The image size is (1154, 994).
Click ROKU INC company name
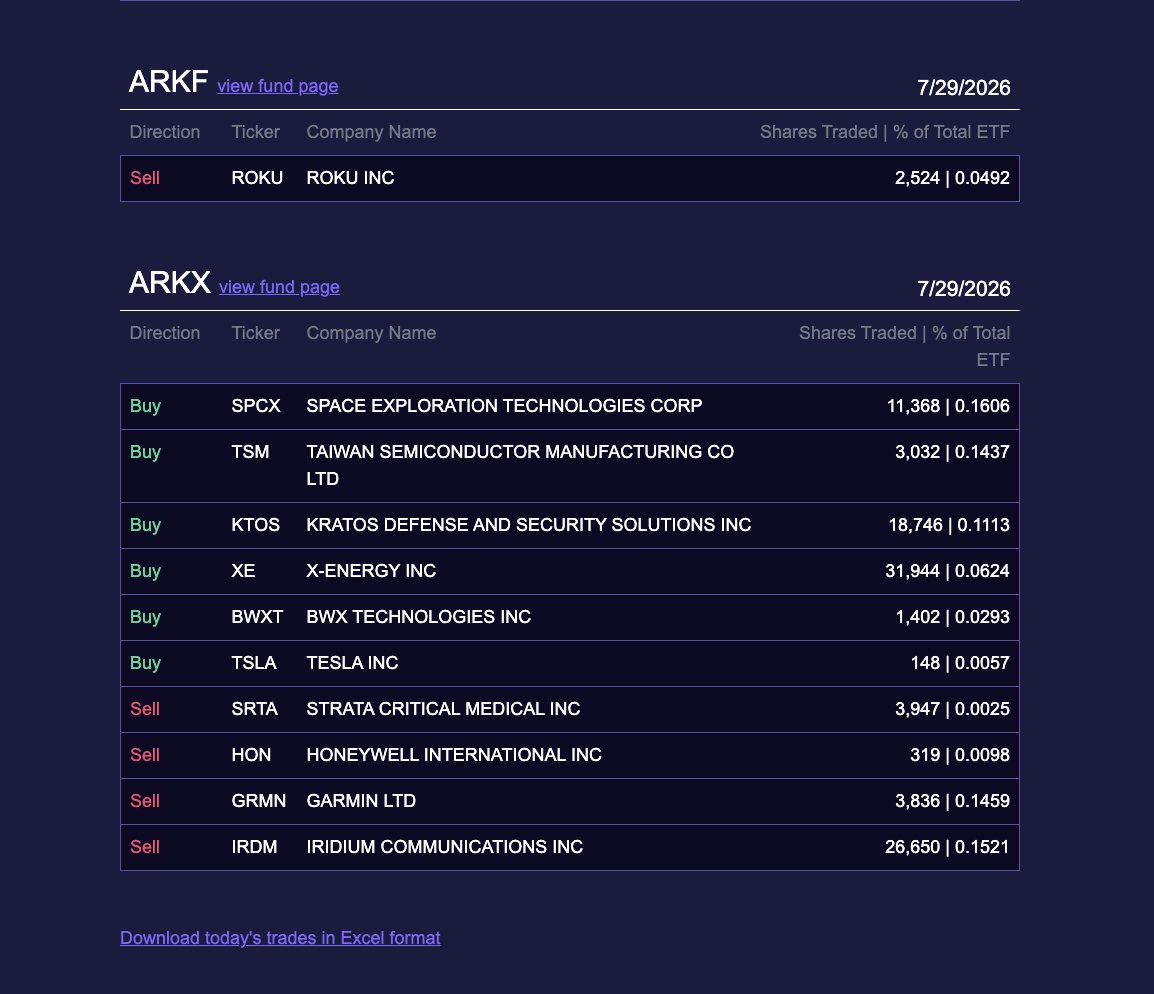pos(350,178)
